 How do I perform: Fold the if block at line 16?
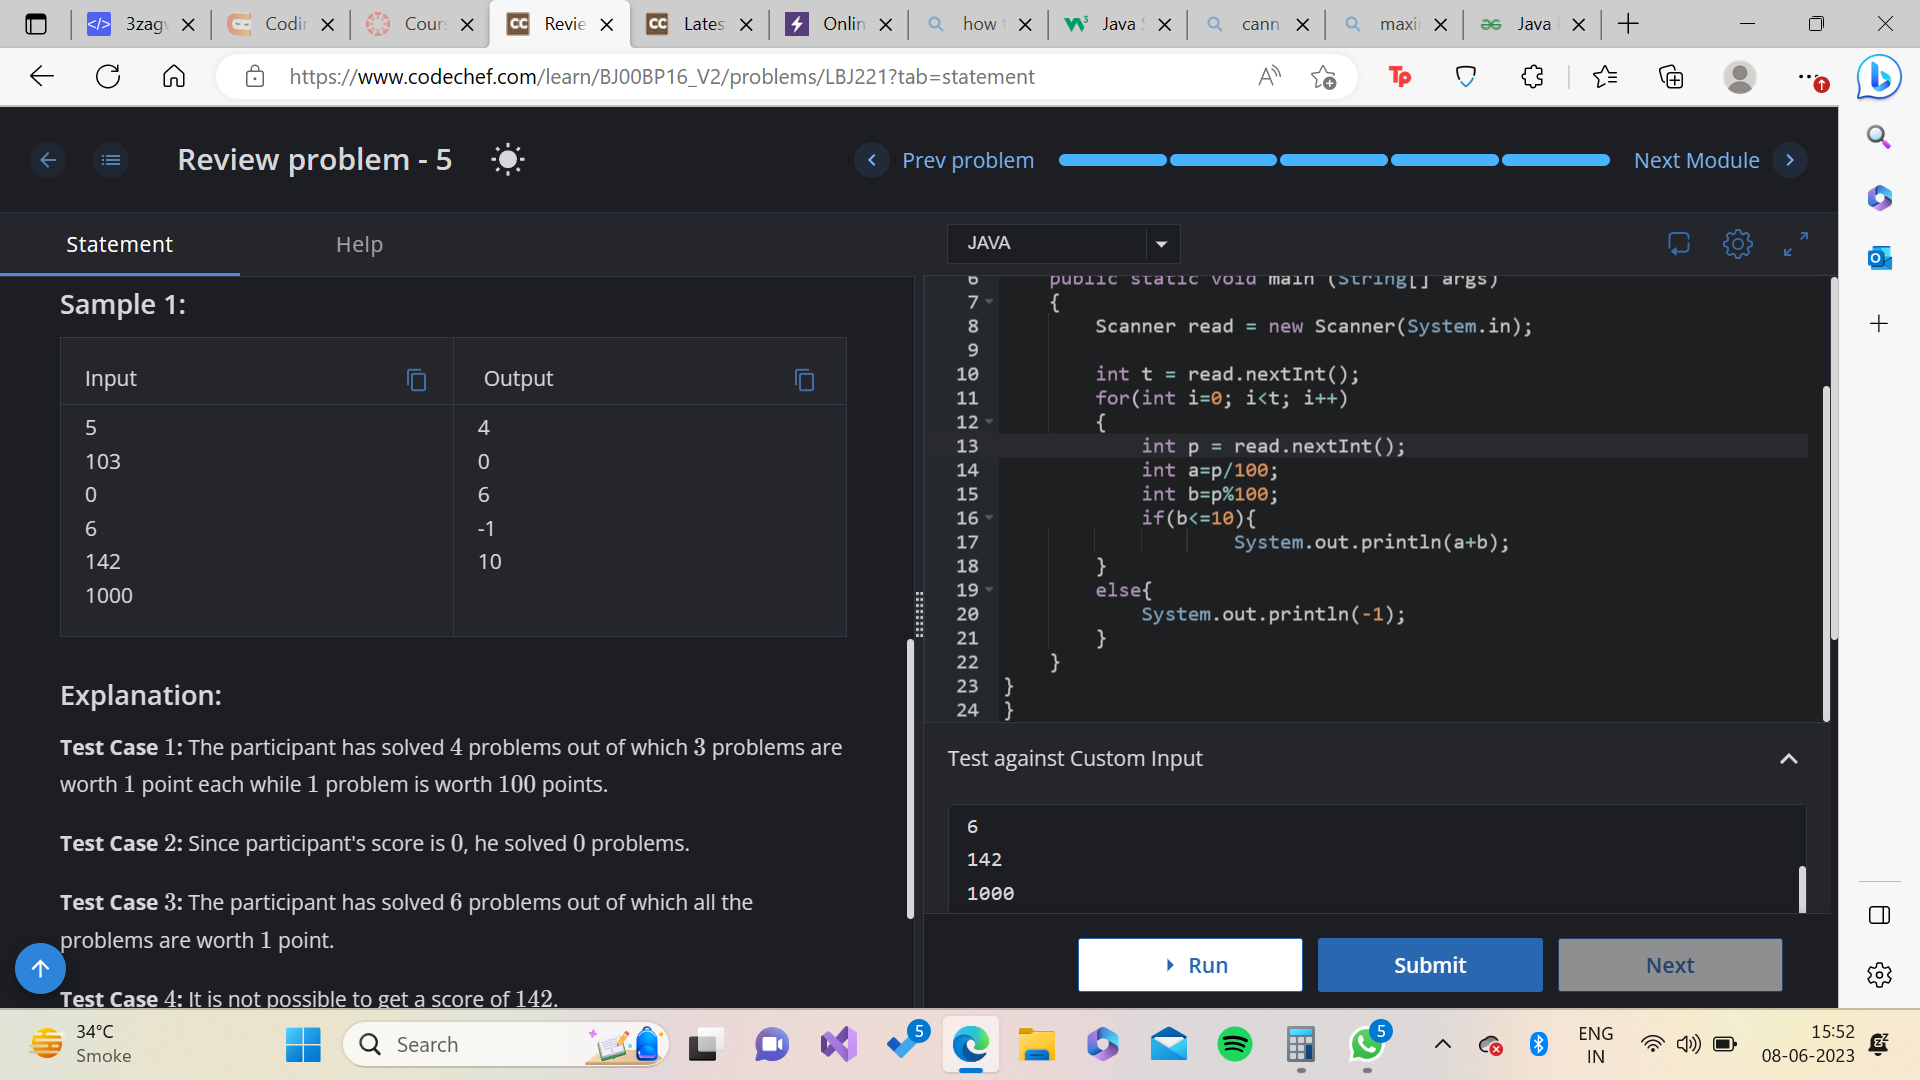pyautogui.click(x=990, y=518)
